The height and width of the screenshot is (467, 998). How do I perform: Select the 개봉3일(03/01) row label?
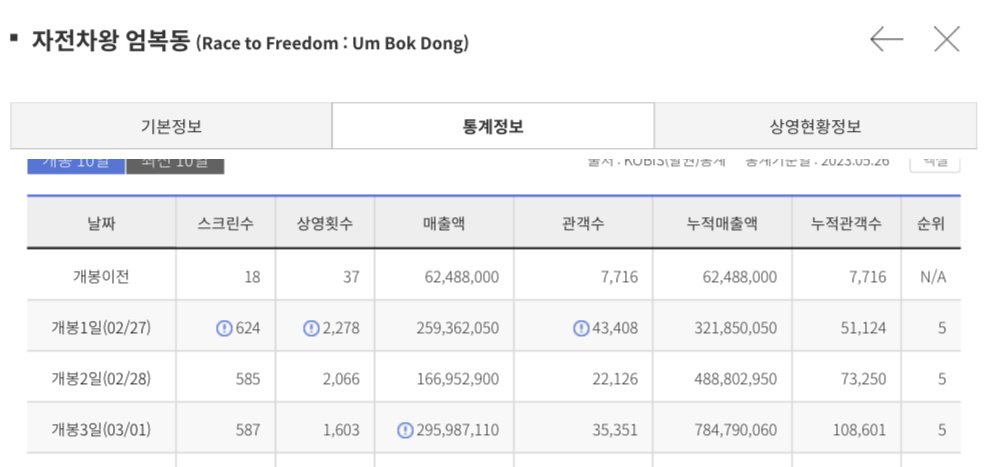pos(101,431)
